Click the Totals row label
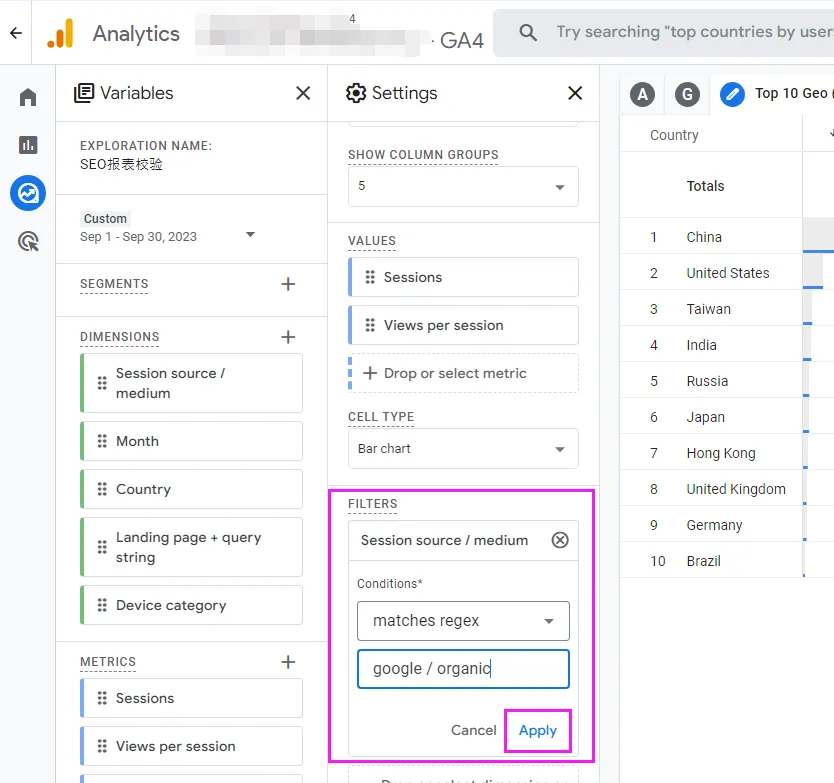This screenshot has height=783, width=834. [x=705, y=186]
